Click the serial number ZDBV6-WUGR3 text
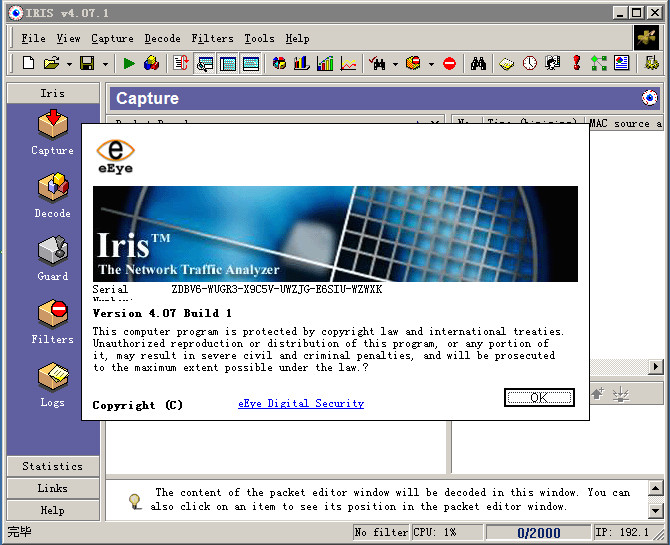Screen dimensions: 670x545 (276, 289)
